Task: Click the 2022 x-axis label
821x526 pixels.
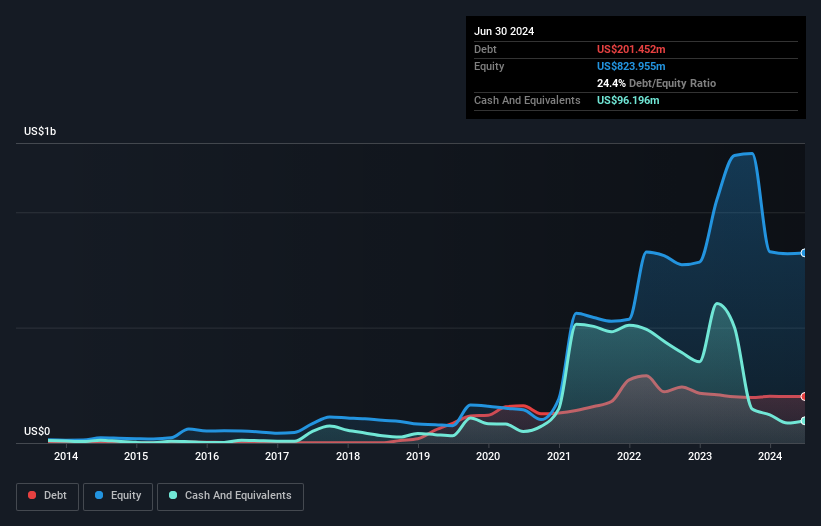Action: point(629,456)
